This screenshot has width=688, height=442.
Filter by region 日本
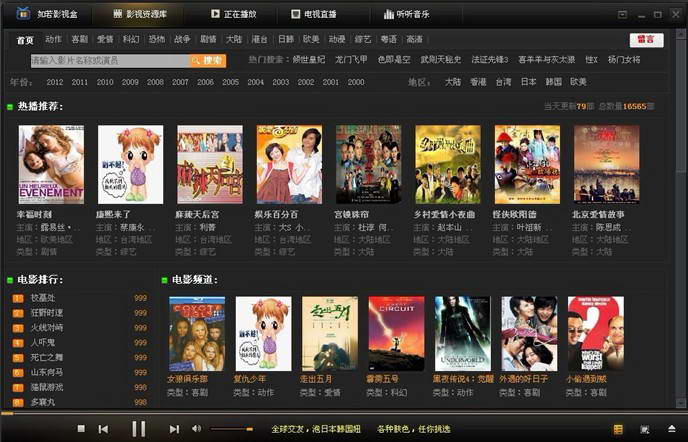point(528,82)
